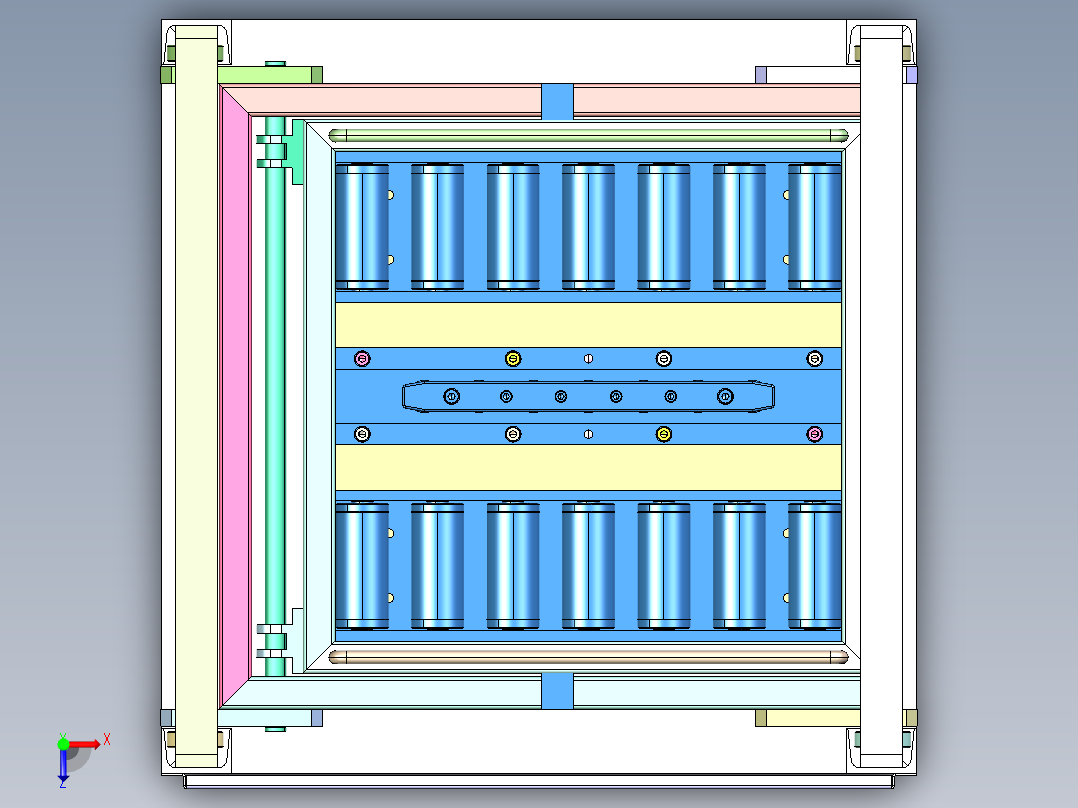Click the blue Z axis arrow of triad

tap(63, 765)
